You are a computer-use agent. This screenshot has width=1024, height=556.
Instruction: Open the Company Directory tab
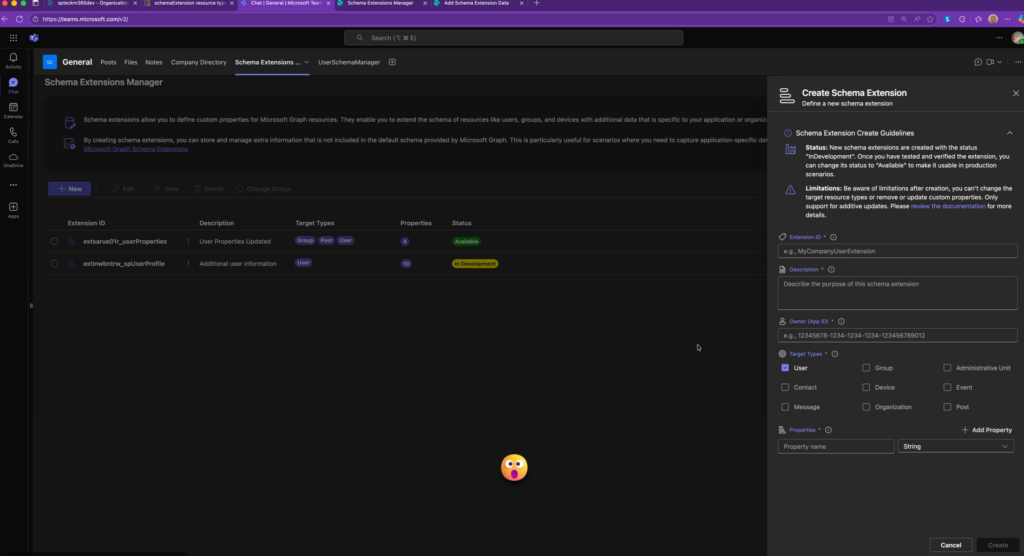[x=199, y=62]
